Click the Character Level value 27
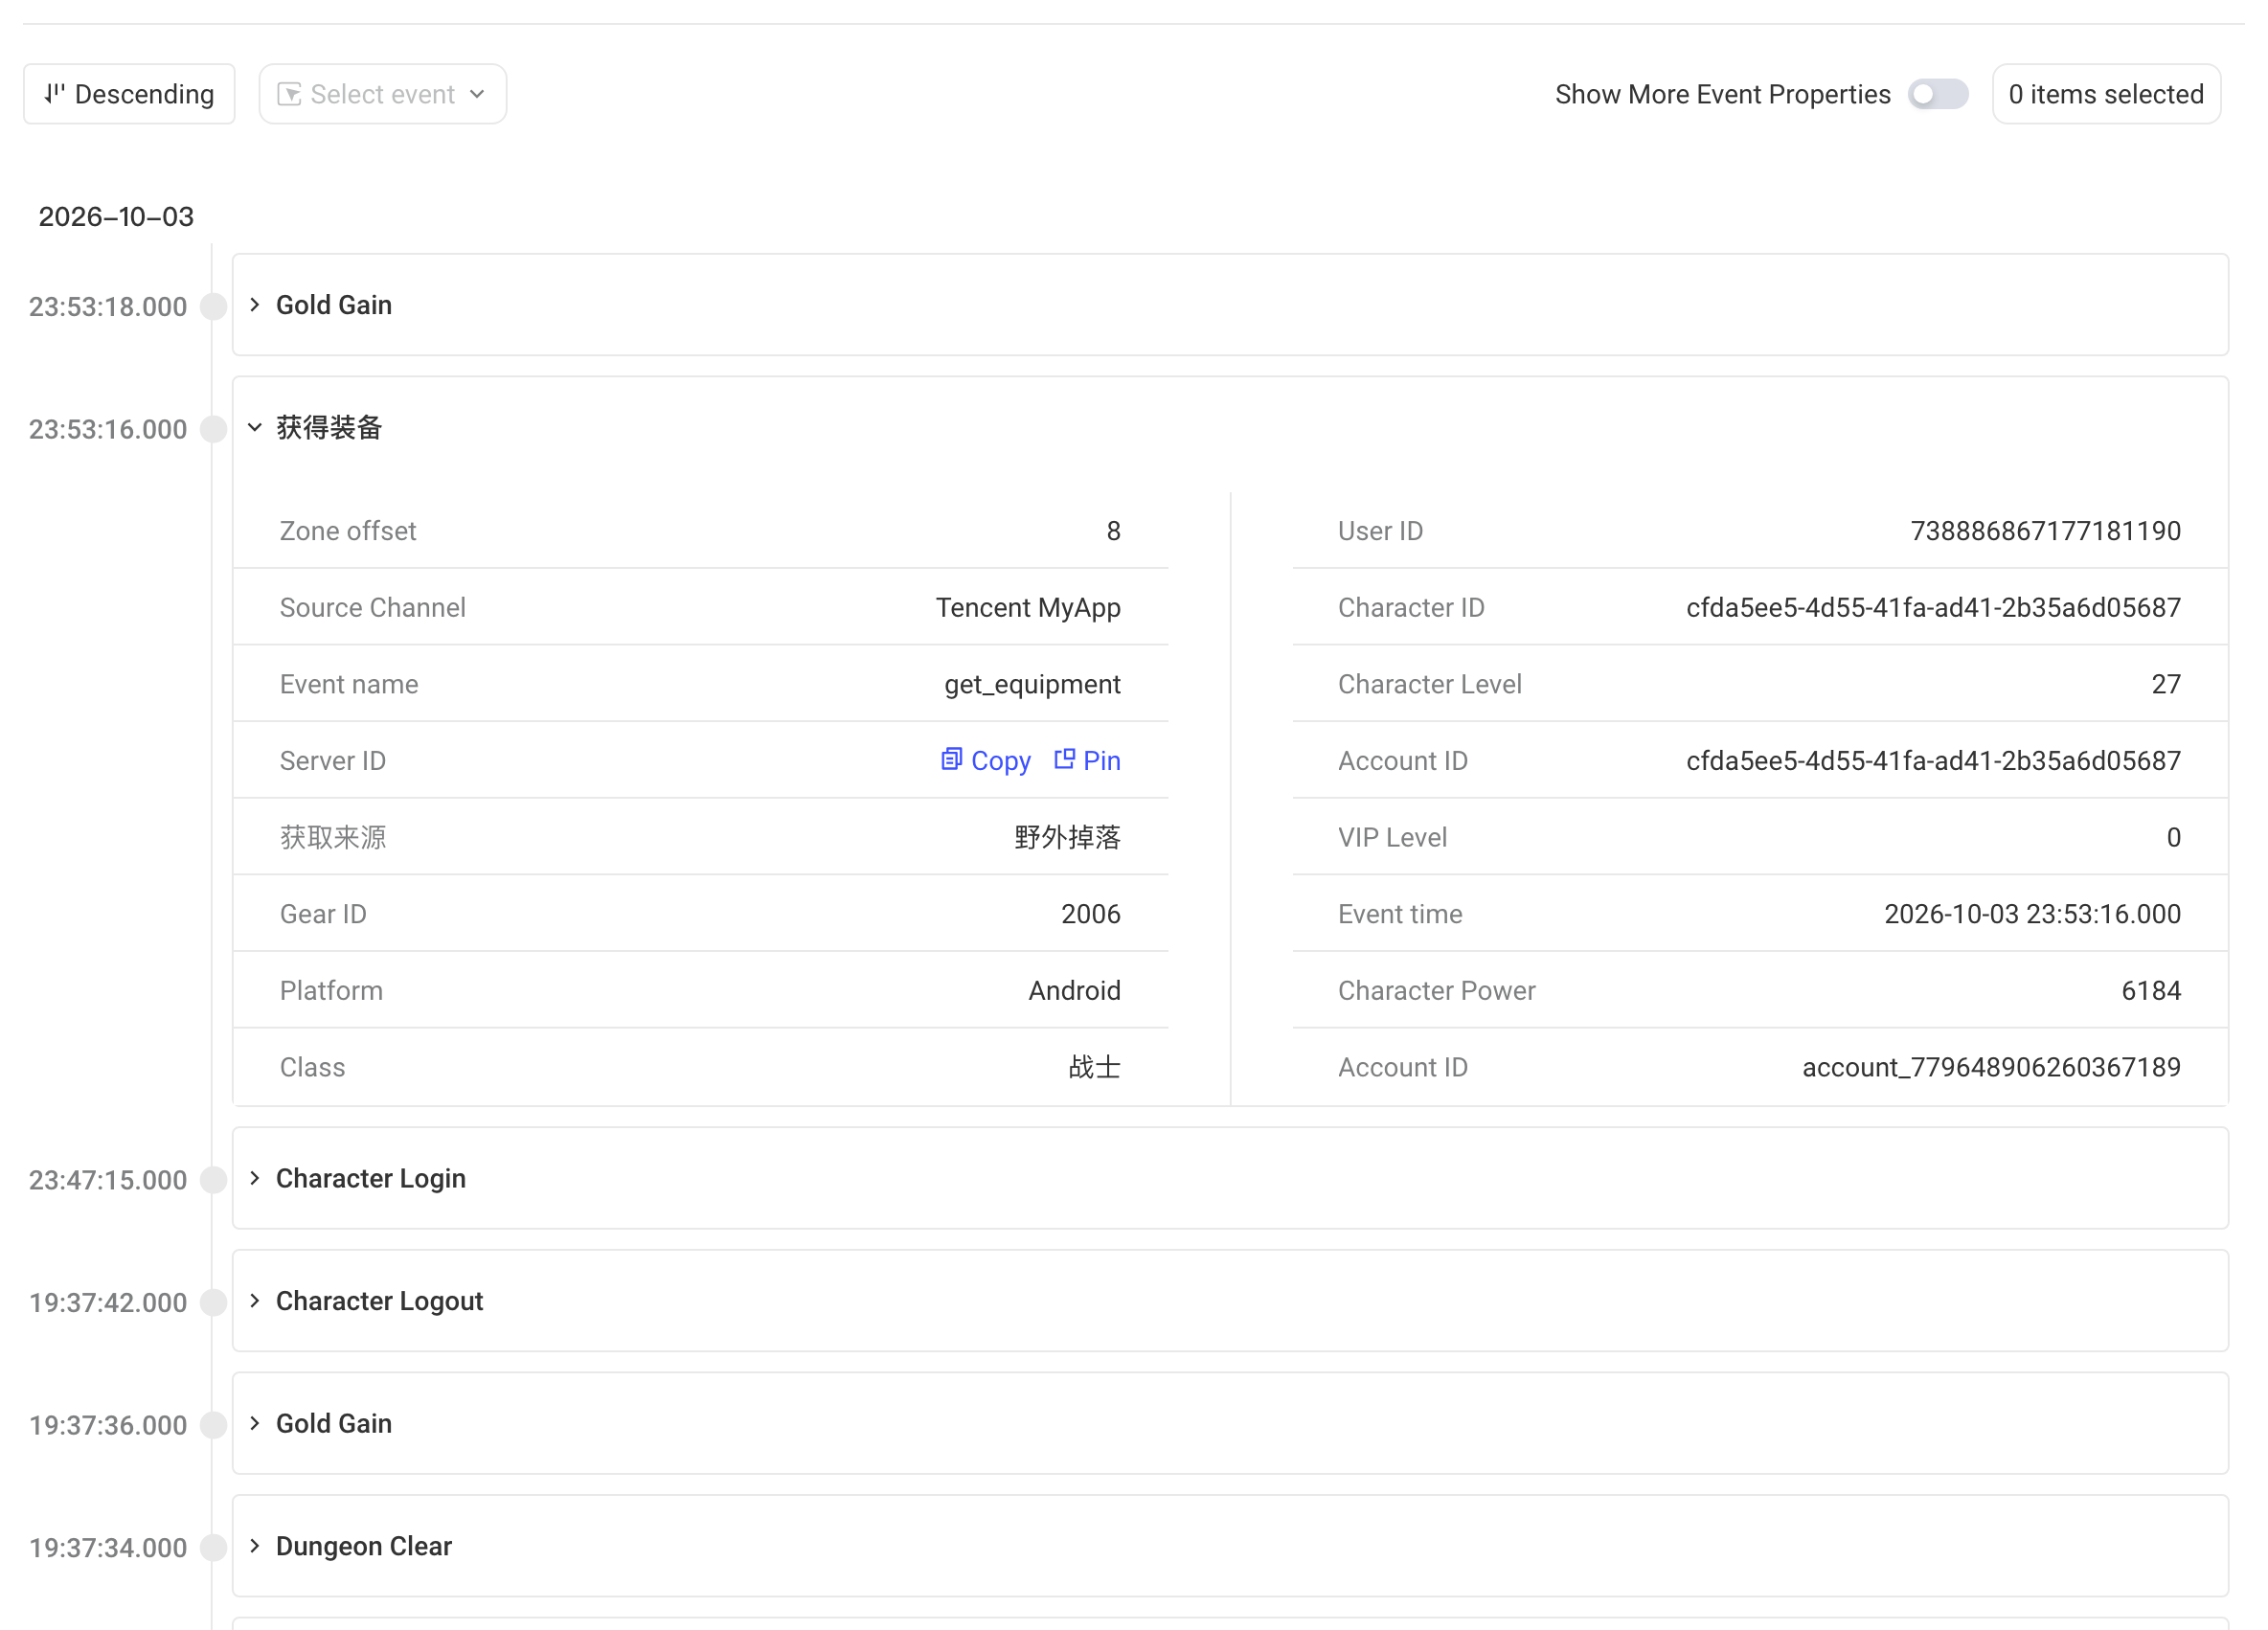Viewport: 2268px width, 1630px height. click(x=2166, y=685)
